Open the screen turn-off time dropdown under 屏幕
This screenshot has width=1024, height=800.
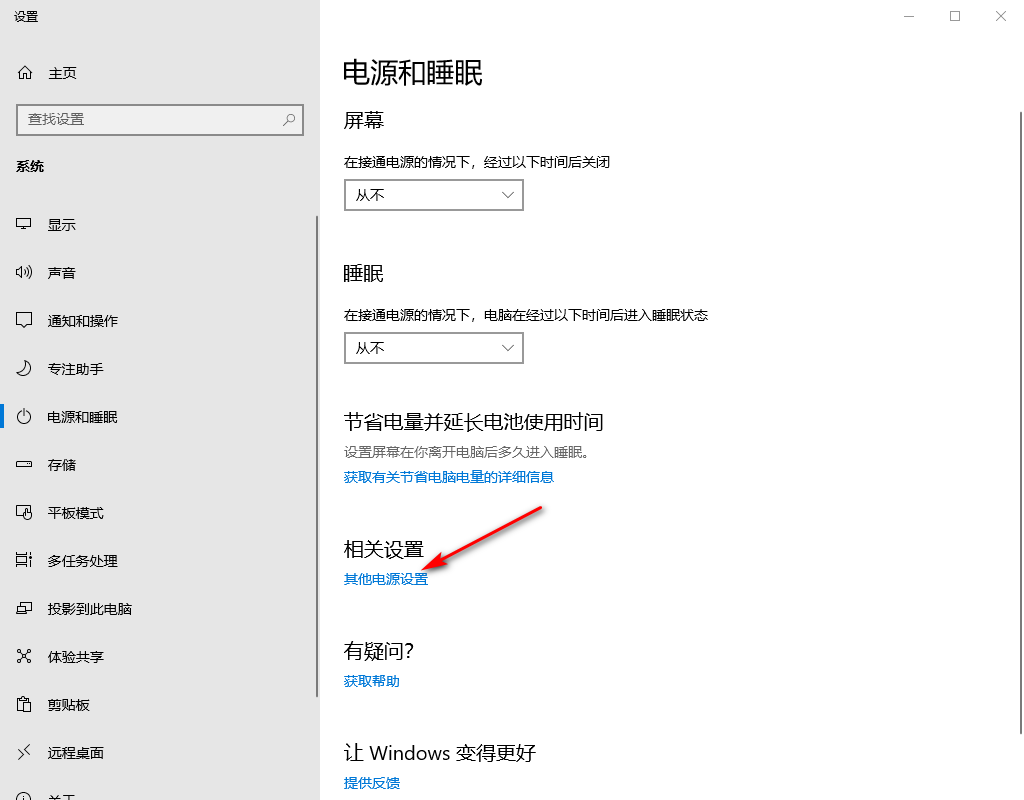433,195
